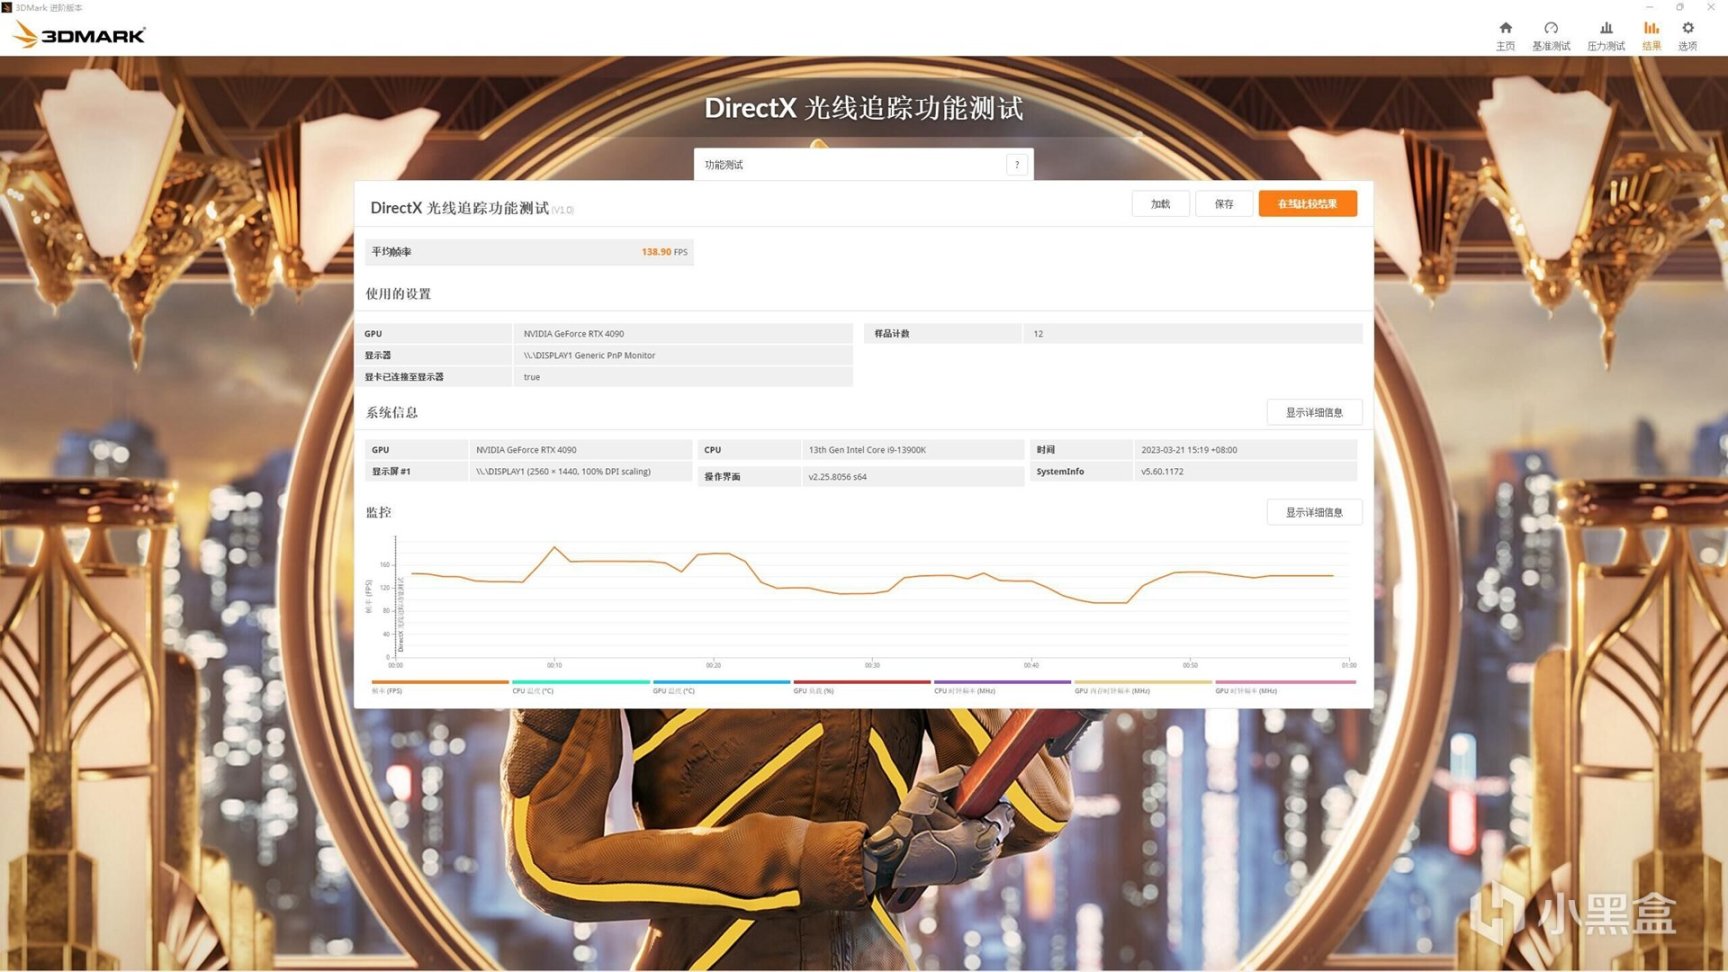
Task: Click the 保存 save button
Action: pos(1224,204)
